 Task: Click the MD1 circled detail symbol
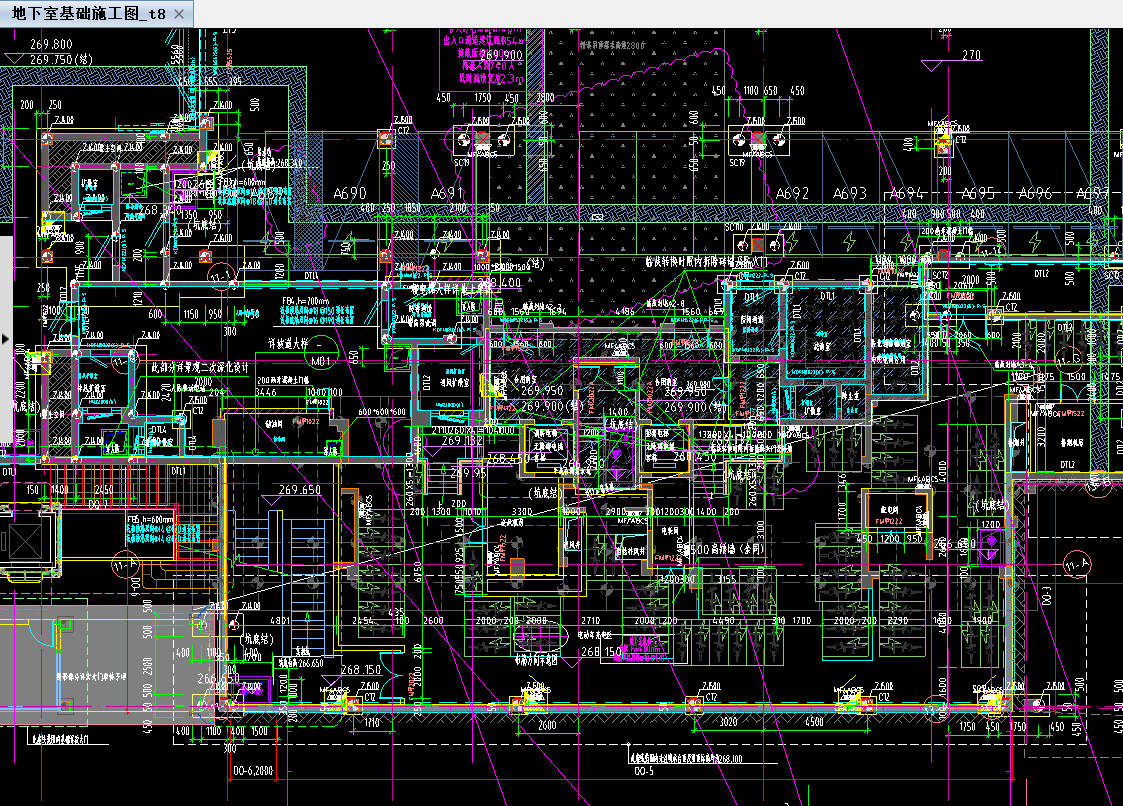pos(321,361)
